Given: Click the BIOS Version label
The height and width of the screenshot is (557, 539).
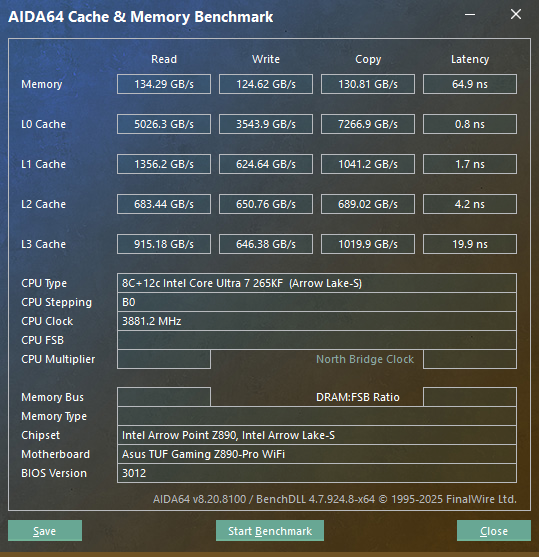Looking at the screenshot, I should click(x=54, y=474).
